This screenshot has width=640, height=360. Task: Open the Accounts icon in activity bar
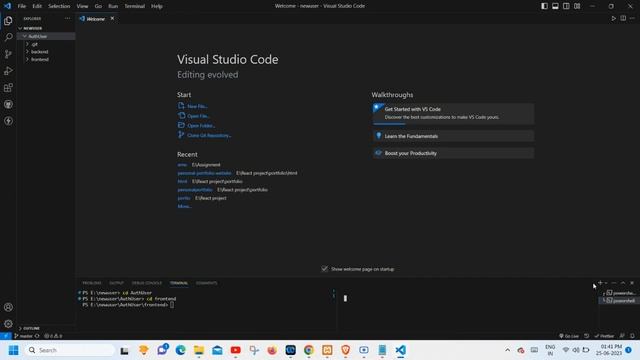pyautogui.click(x=8, y=307)
